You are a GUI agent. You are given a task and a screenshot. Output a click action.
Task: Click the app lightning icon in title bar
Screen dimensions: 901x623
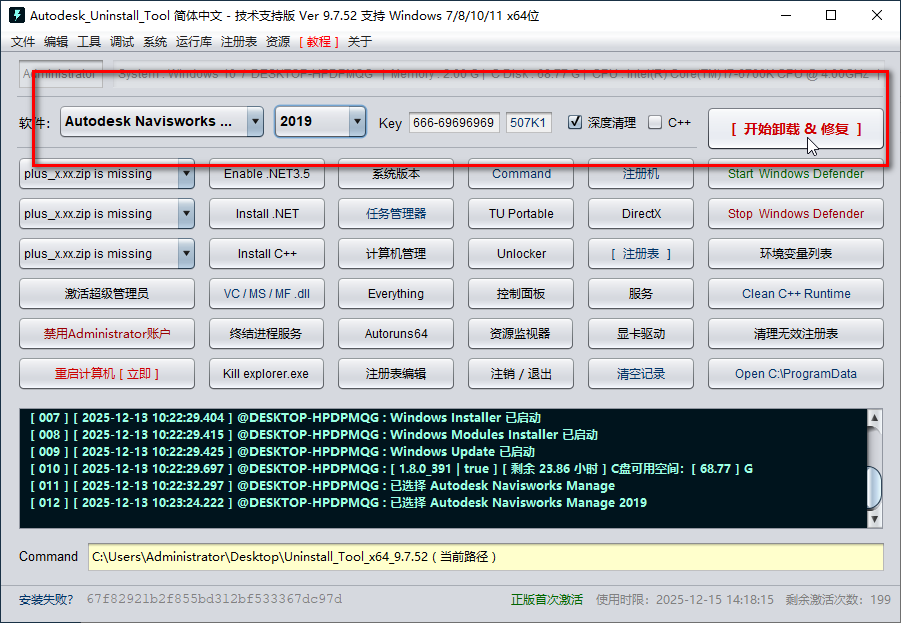pos(17,15)
